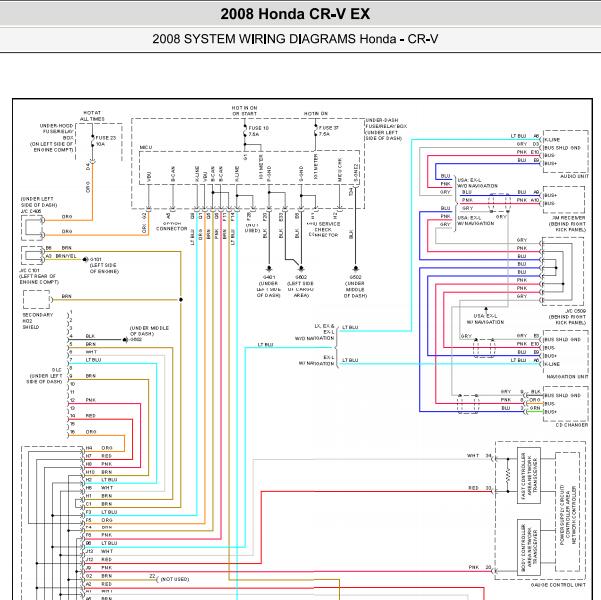Click the 'CD CHANGER' component label

pyautogui.click(x=571, y=425)
